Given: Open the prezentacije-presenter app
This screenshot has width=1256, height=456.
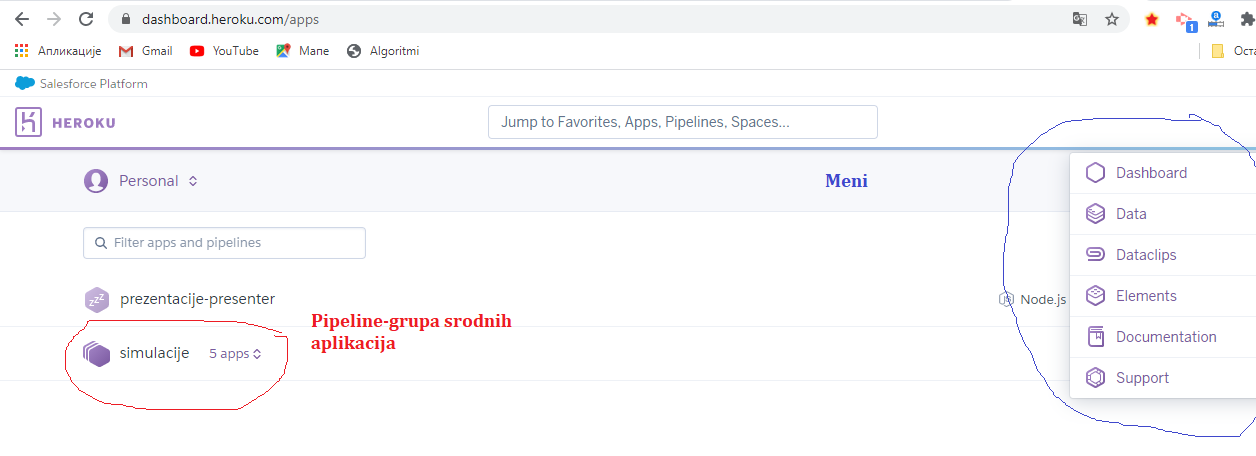Looking at the screenshot, I should pyautogui.click(x=197, y=299).
